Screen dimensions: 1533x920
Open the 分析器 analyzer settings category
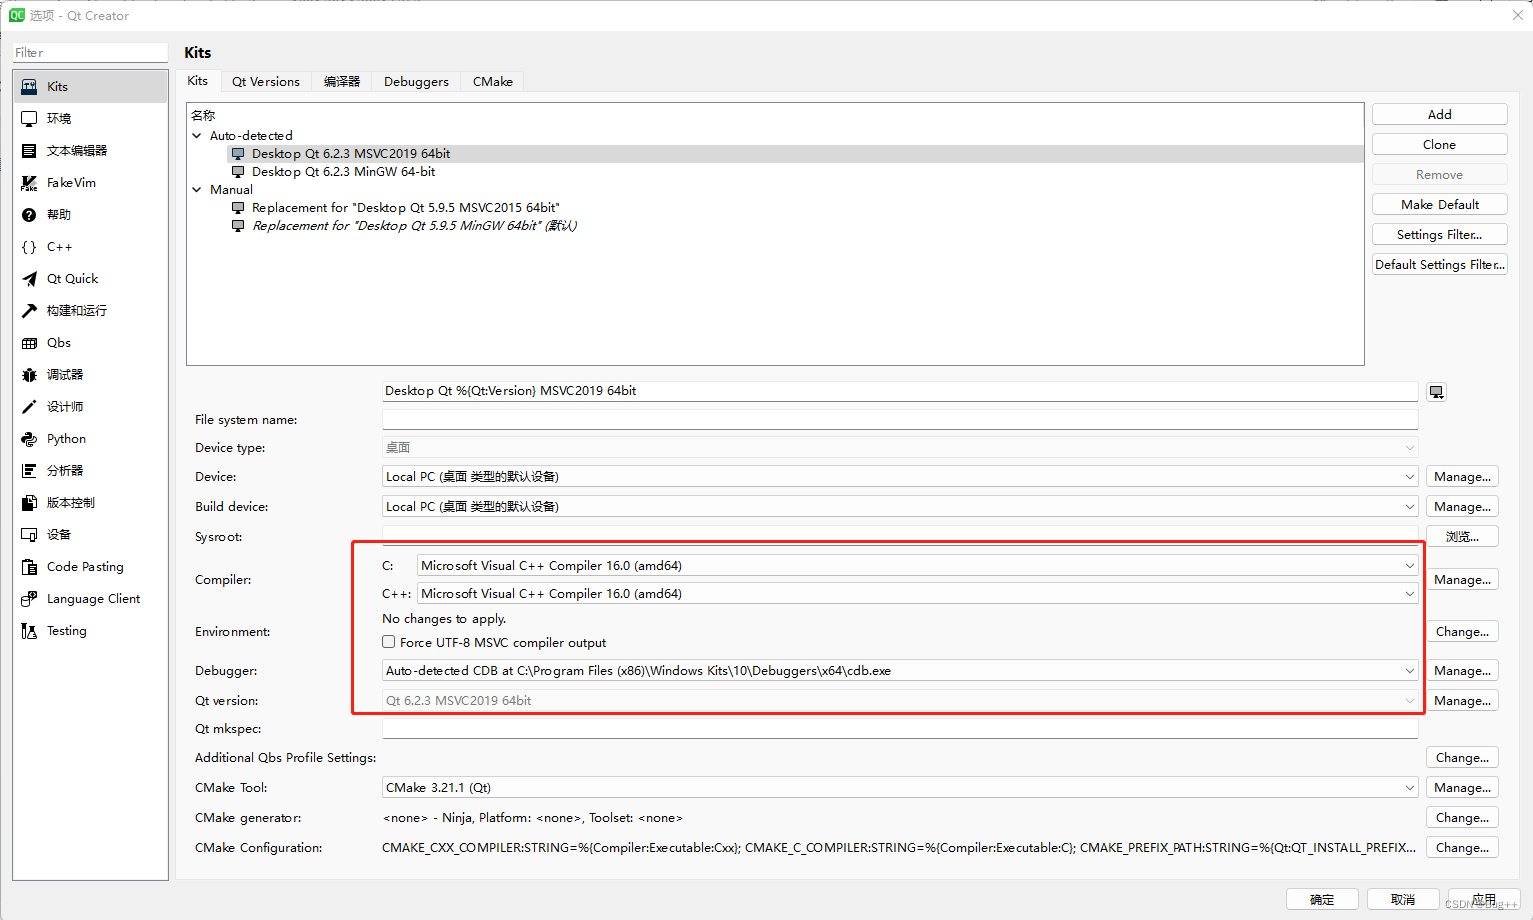click(x=90, y=470)
